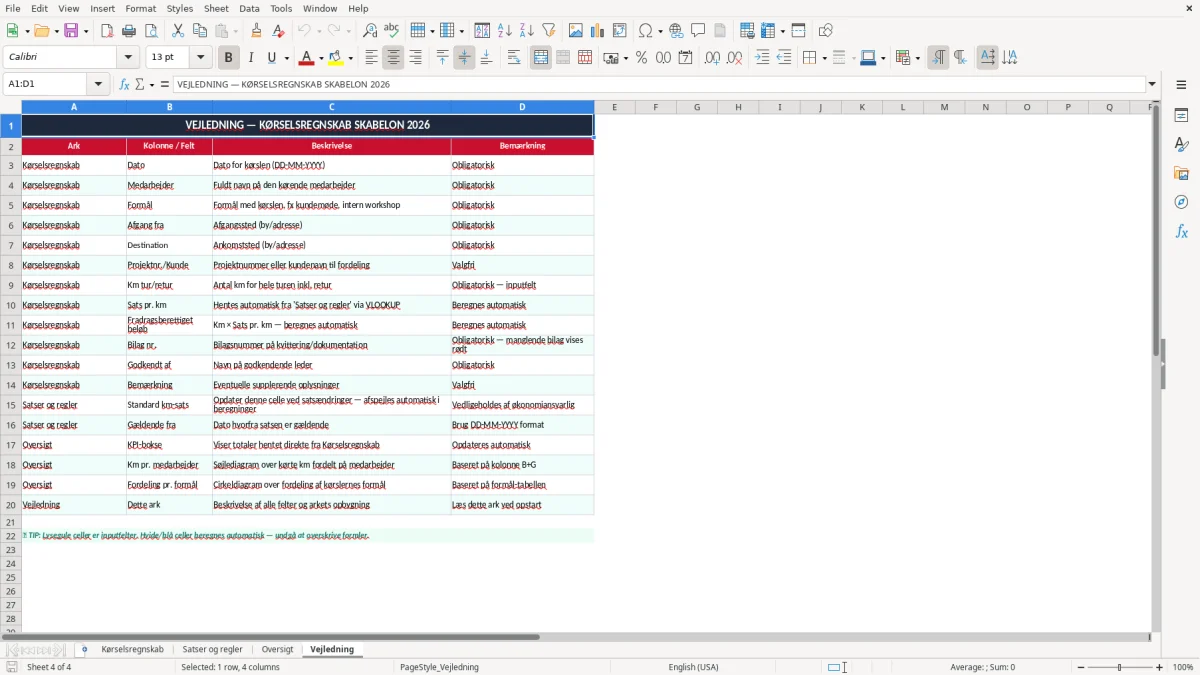The width and height of the screenshot is (1200, 675).
Task: Sort descending
Action: [527, 31]
